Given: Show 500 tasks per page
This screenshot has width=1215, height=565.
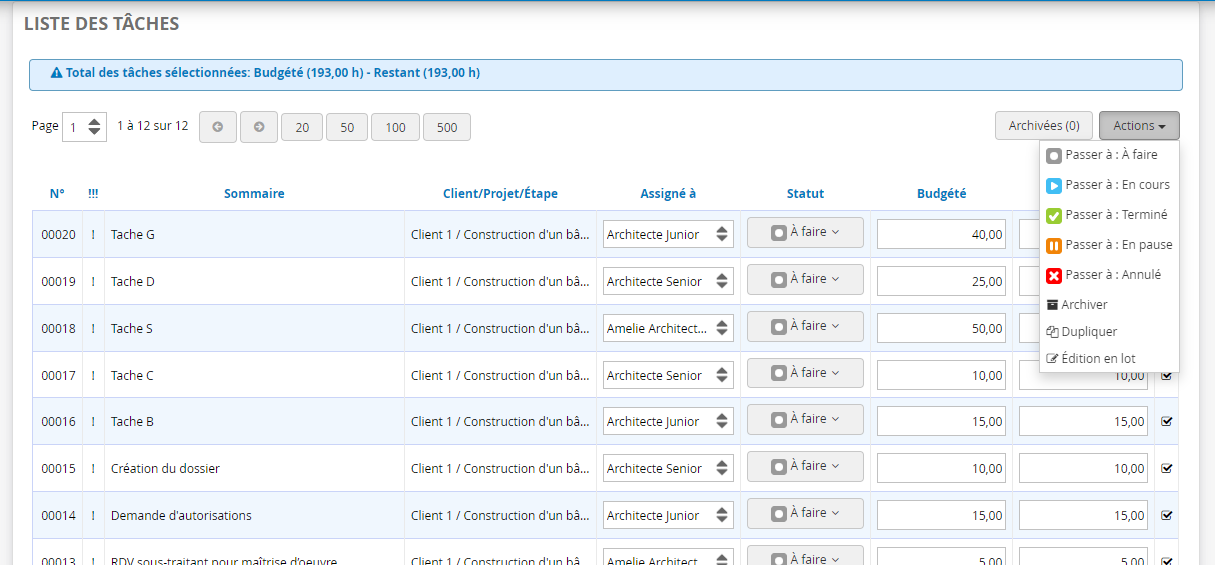Looking at the screenshot, I should tap(447, 127).
